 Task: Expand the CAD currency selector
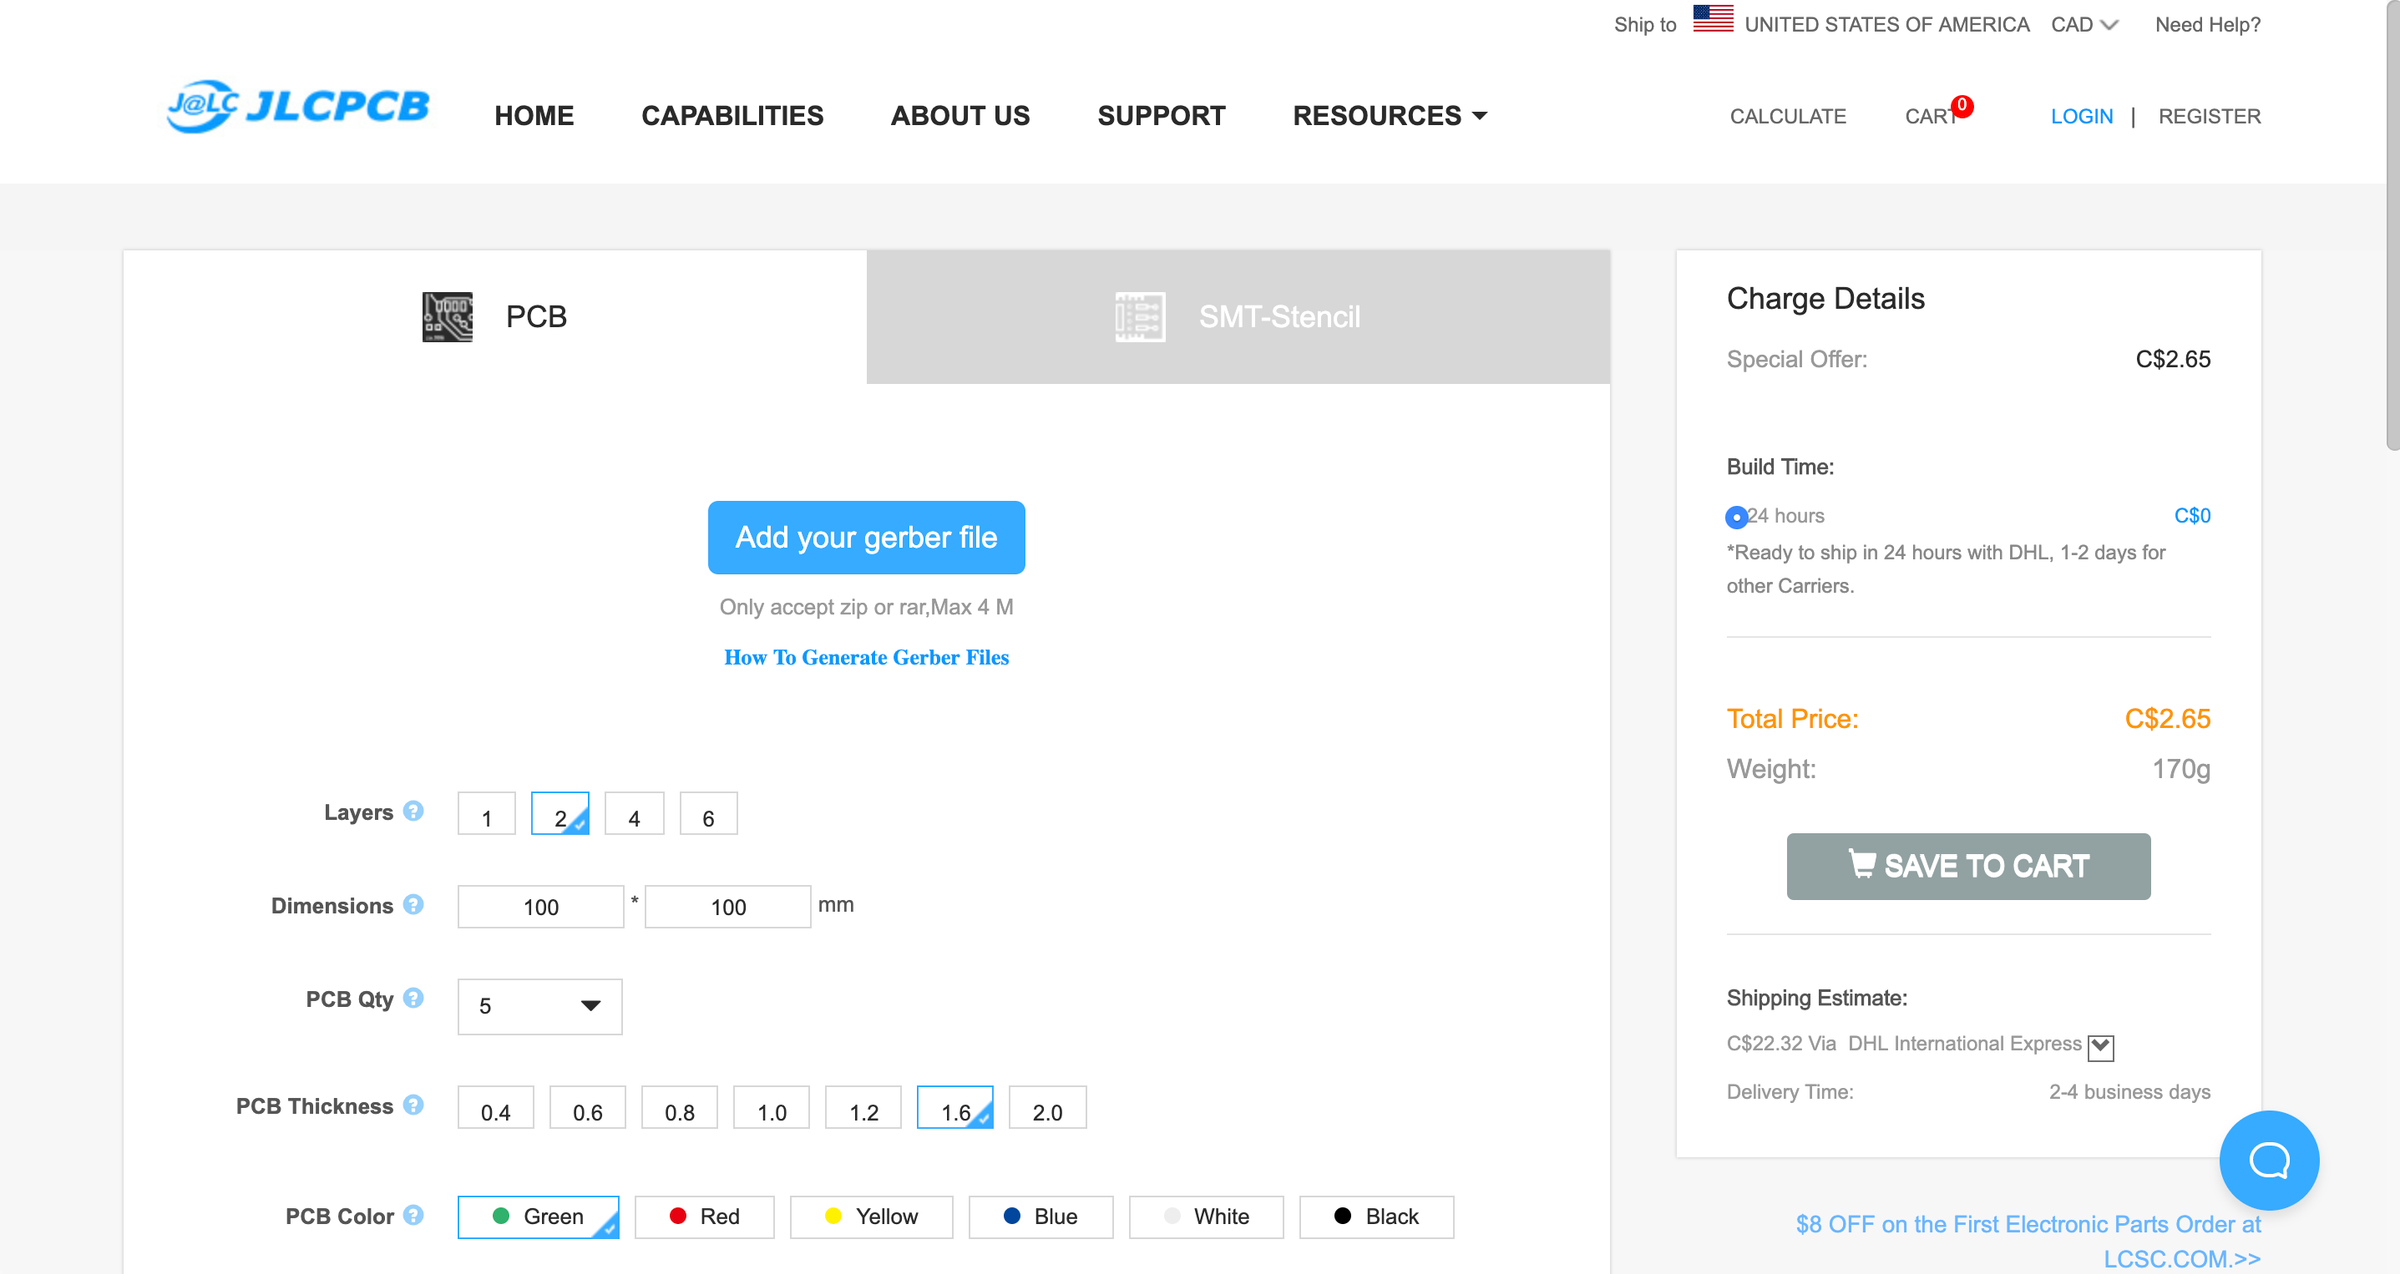pyautogui.click(x=2084, y=25)
